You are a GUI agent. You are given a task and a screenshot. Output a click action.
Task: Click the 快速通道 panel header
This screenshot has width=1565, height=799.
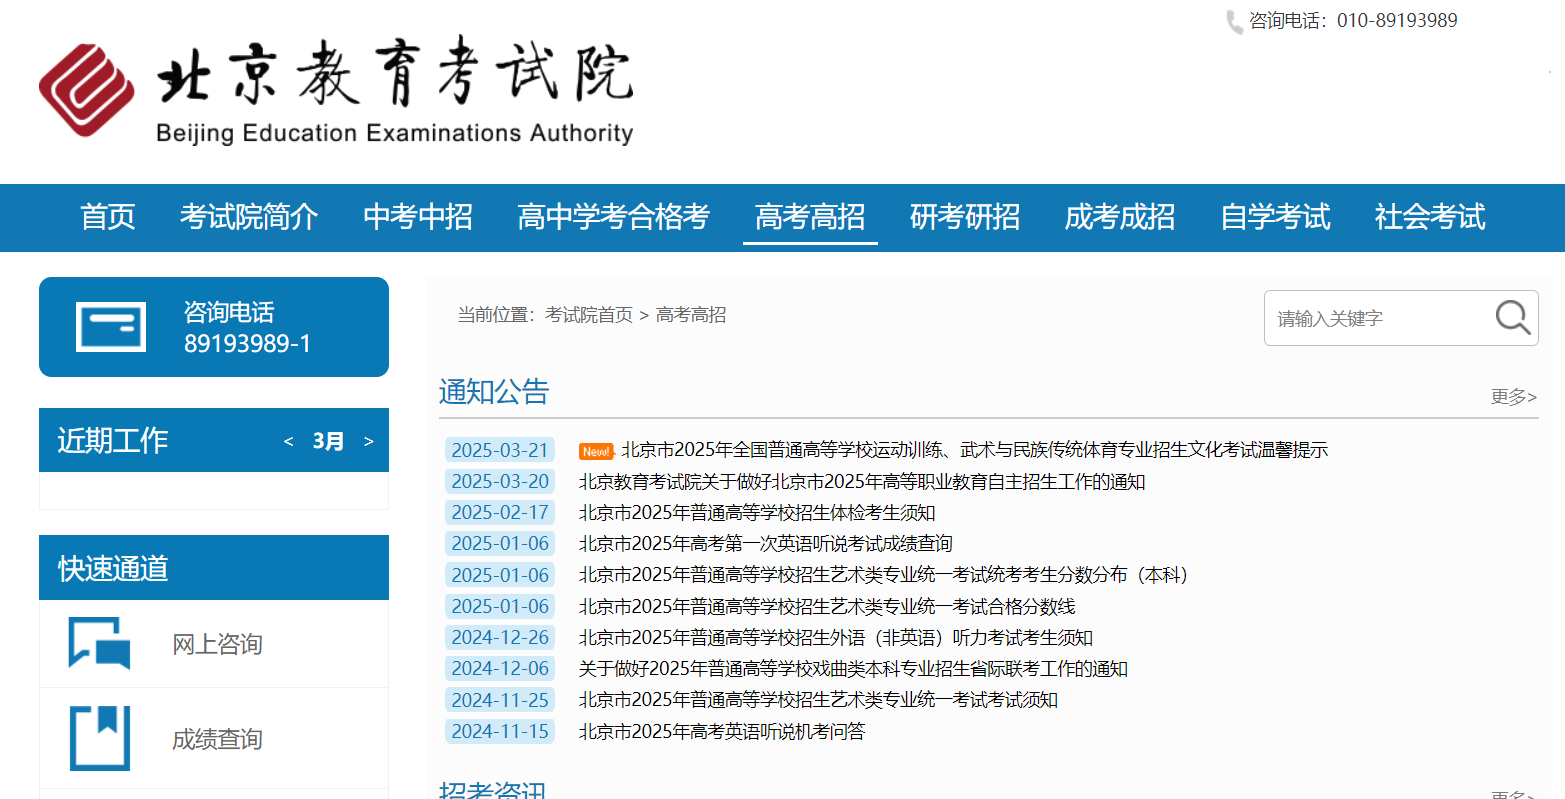point(214,568)
